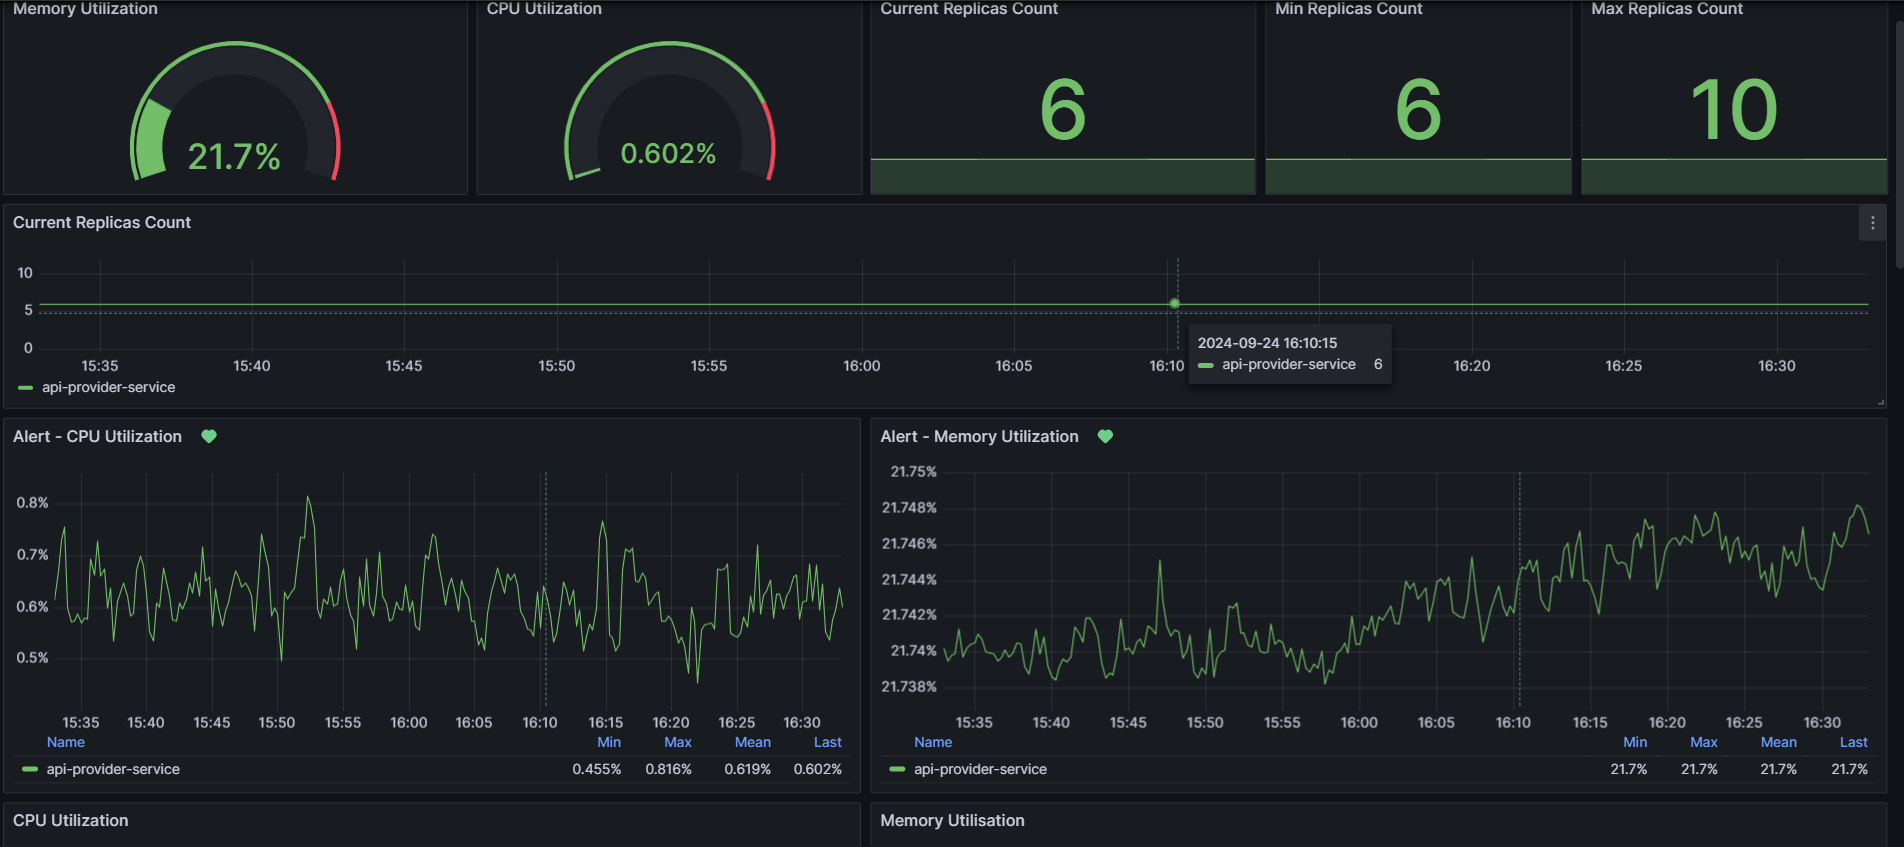1904x847 pixels.
Task: Sort Memory alert legend by Last column
Action: point(1853,742)
